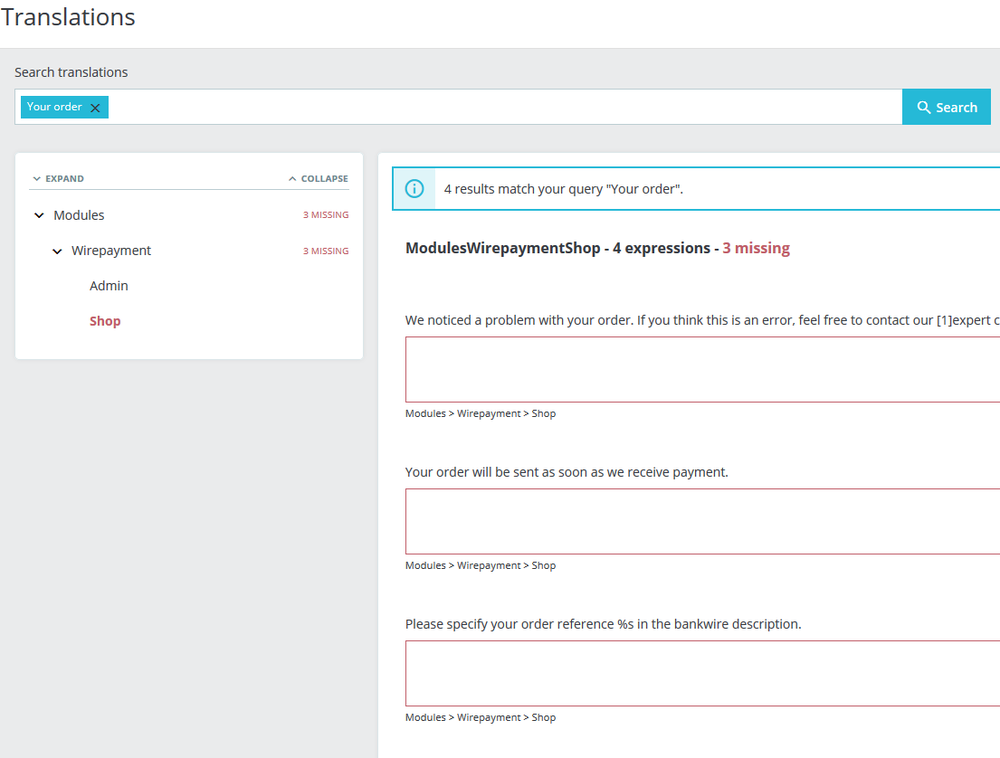The width and height of the screenshot is (1000, 758).
Task: Click '3 MISSING' badge next to Modules
Action: pyautogui.click(x=325, y=215)
